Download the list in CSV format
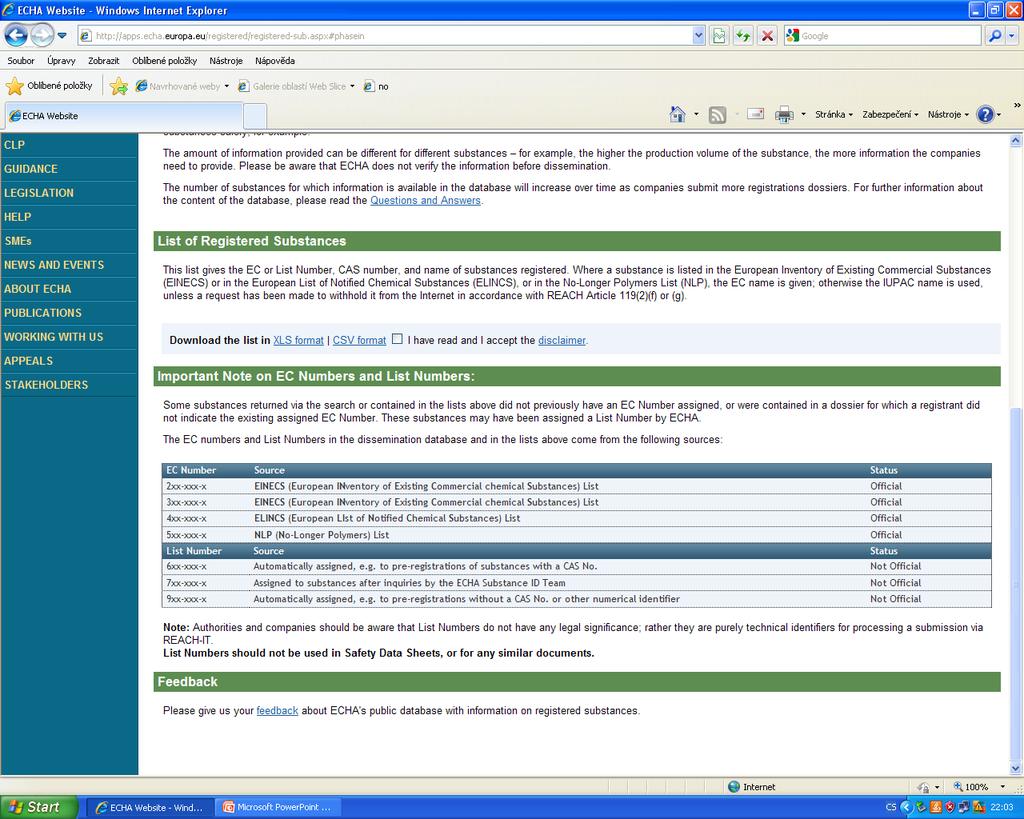1024x819 pixels. click(359, 340)
